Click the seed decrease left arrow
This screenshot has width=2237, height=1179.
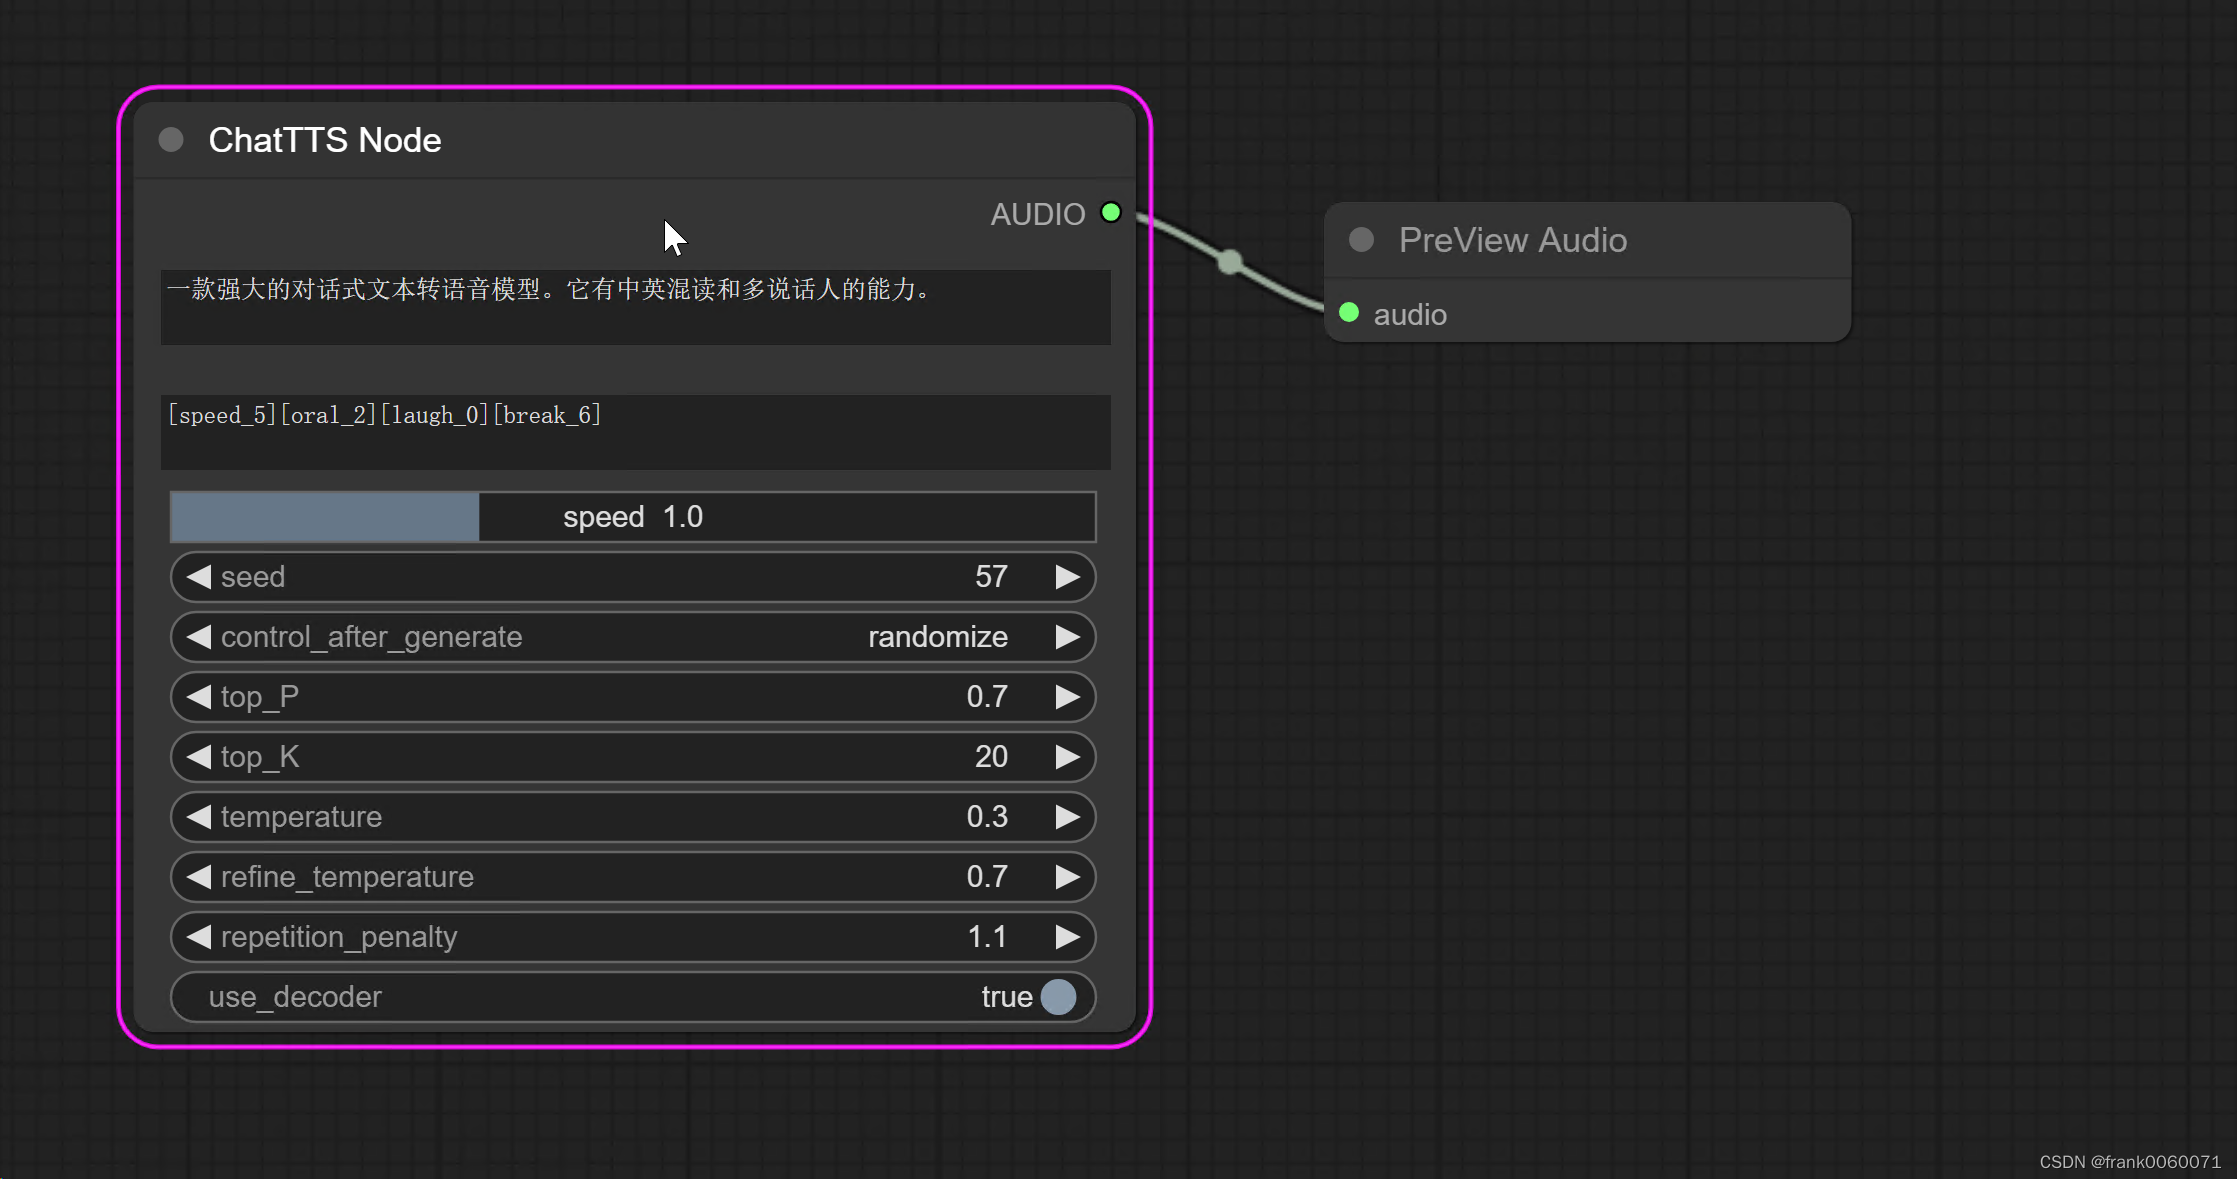[x=198, y=577]
